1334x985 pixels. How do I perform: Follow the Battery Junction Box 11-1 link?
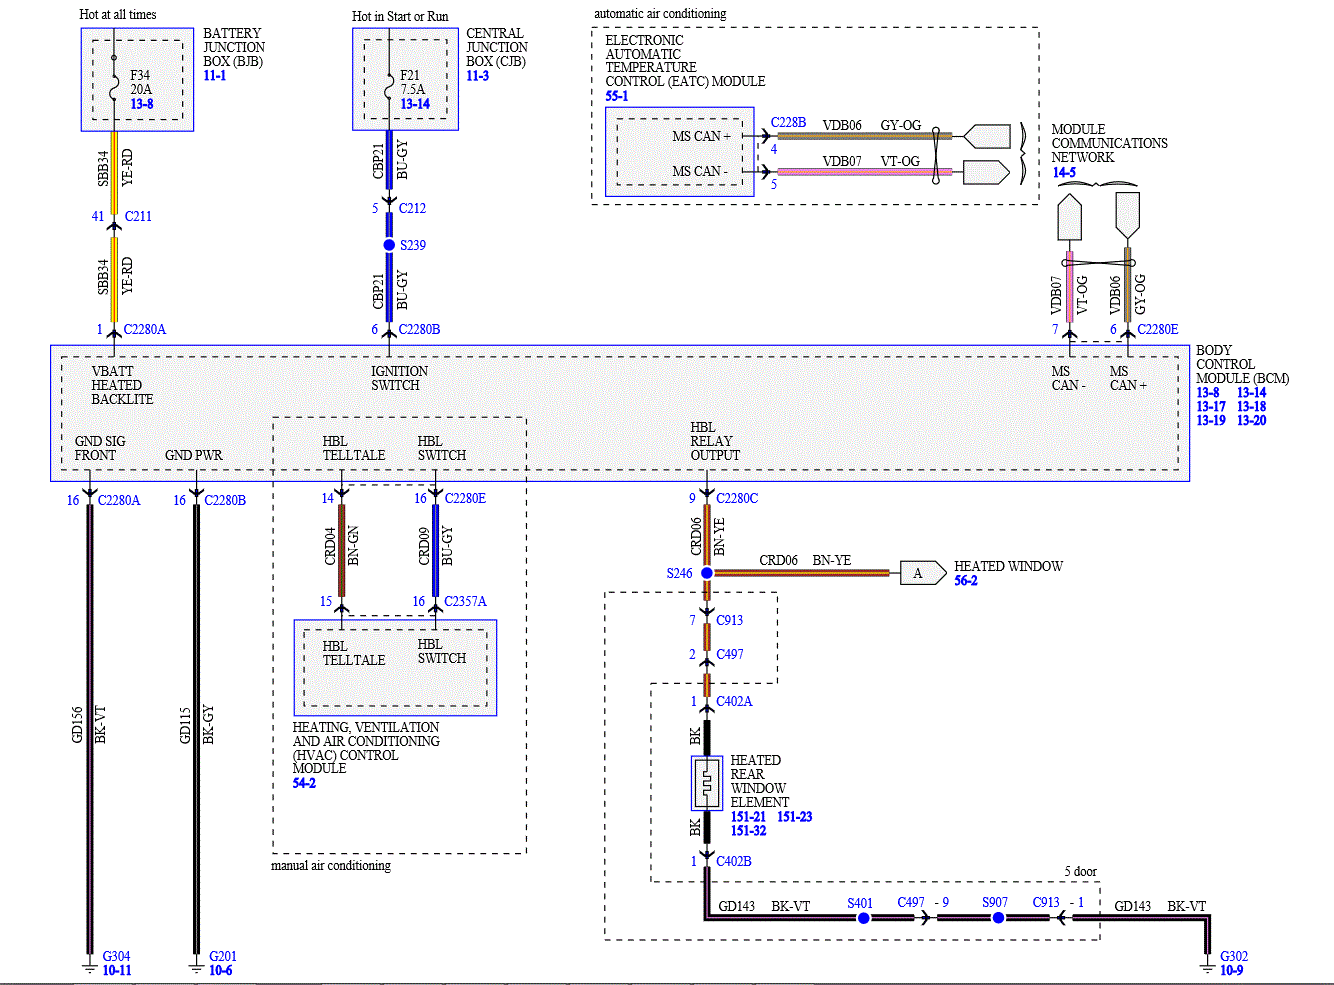click(214, 76)
